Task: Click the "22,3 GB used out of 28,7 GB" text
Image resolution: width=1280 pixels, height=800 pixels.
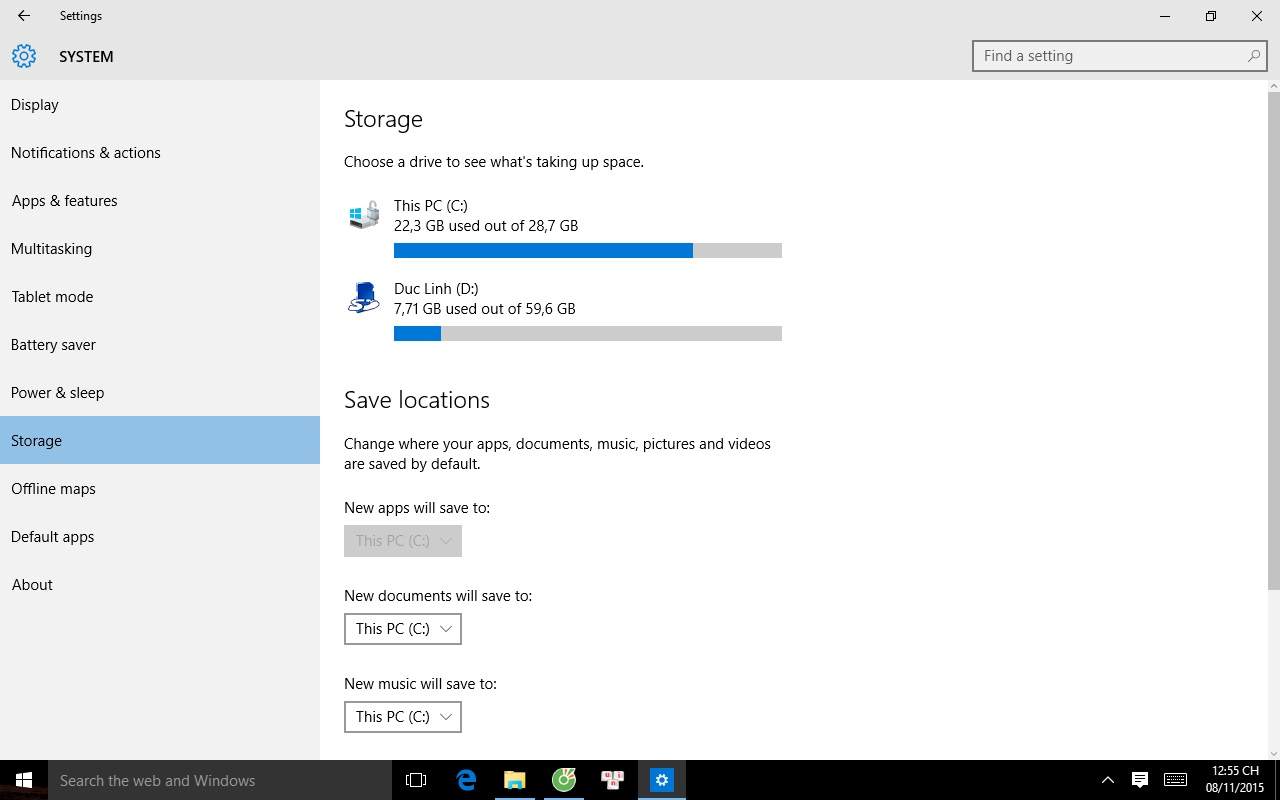Action: [x=486, y=226]
